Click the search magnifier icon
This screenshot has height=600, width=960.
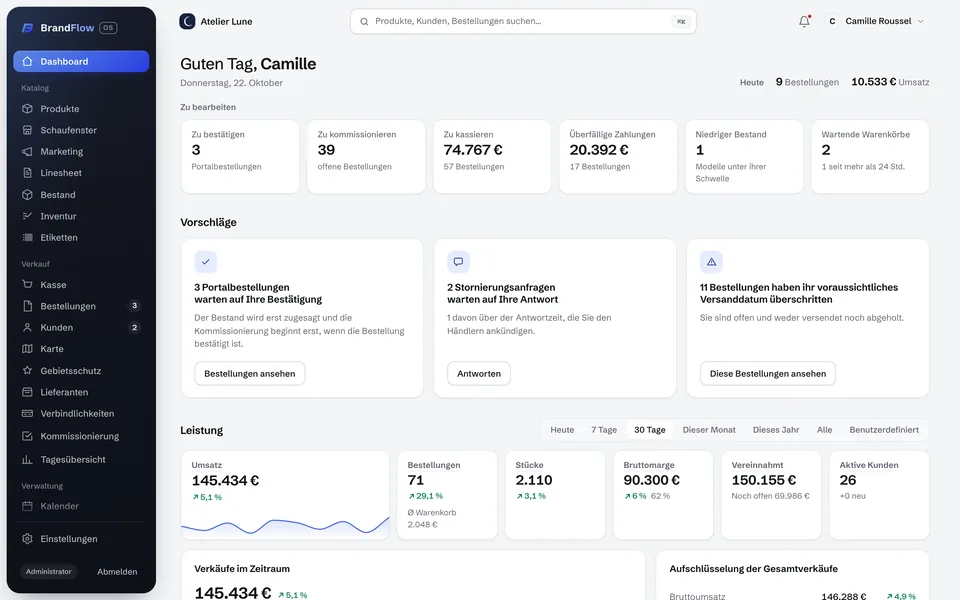(364, 21)
